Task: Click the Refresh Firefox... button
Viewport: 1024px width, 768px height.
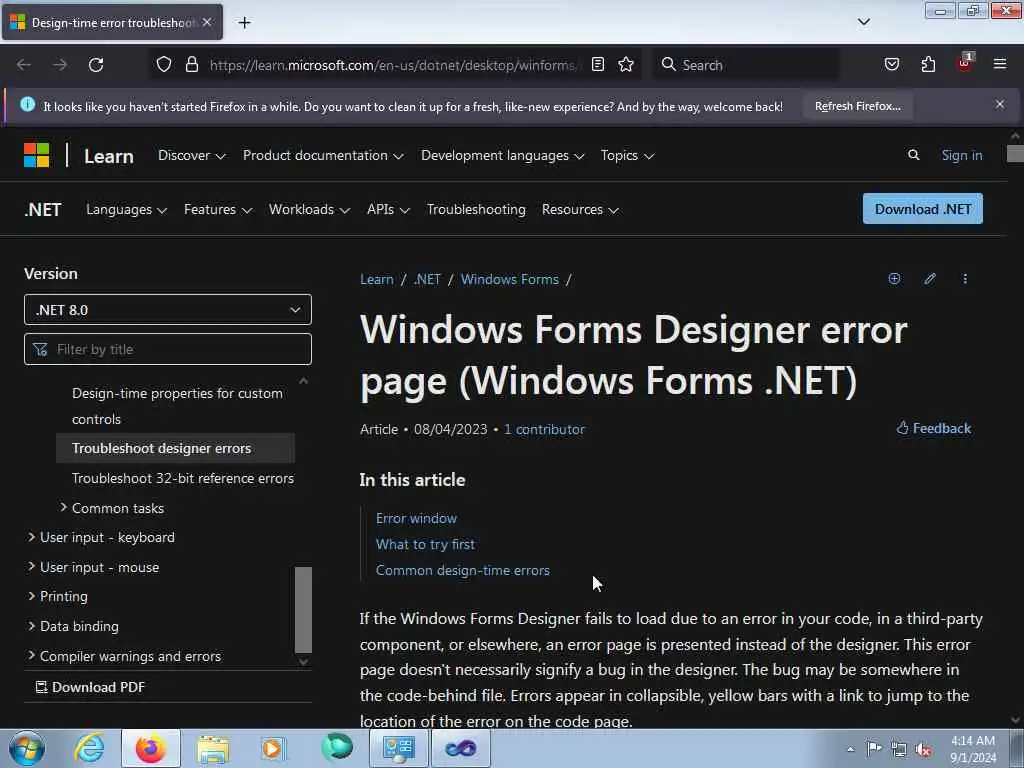Action: [857, 106]
